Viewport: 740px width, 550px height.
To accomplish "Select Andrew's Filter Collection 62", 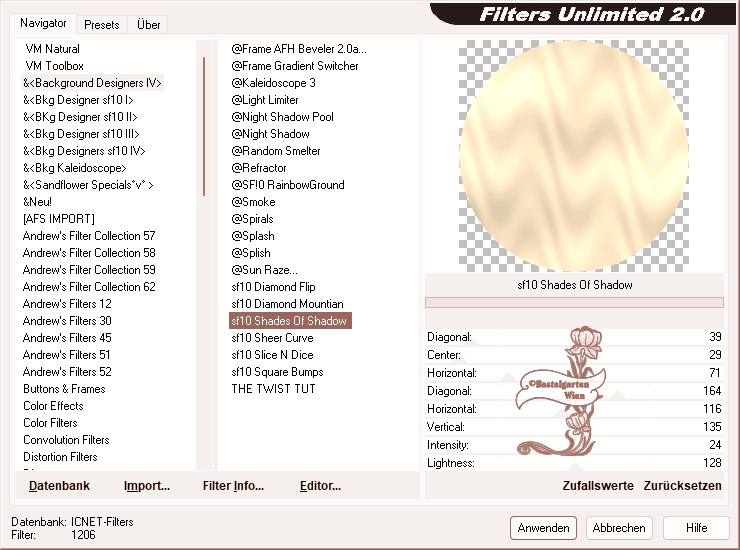I will coord(89,287).
